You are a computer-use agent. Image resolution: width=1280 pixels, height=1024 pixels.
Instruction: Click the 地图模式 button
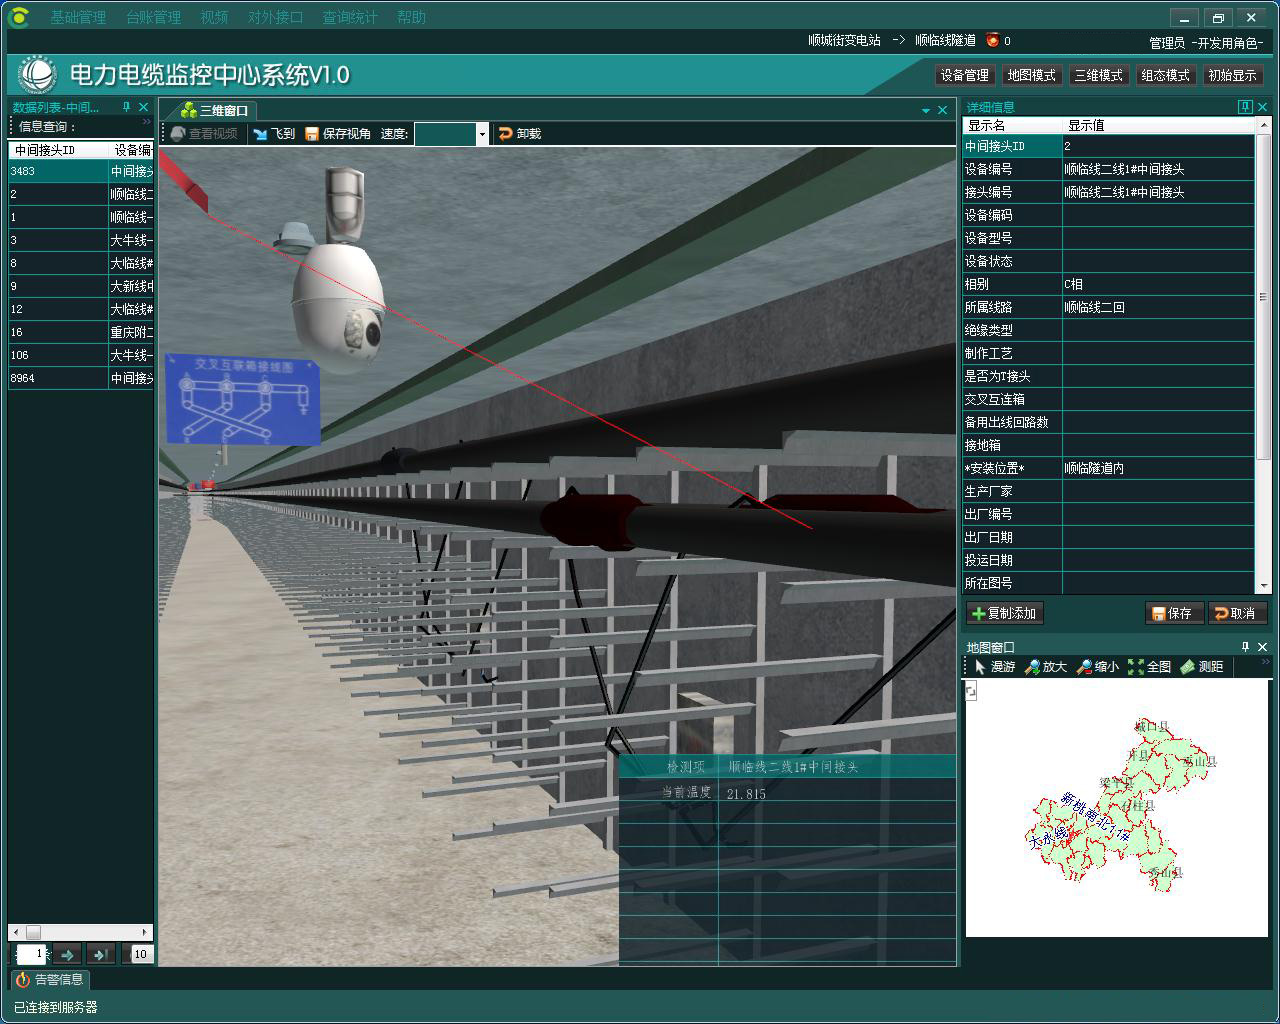coord(1031,75)
